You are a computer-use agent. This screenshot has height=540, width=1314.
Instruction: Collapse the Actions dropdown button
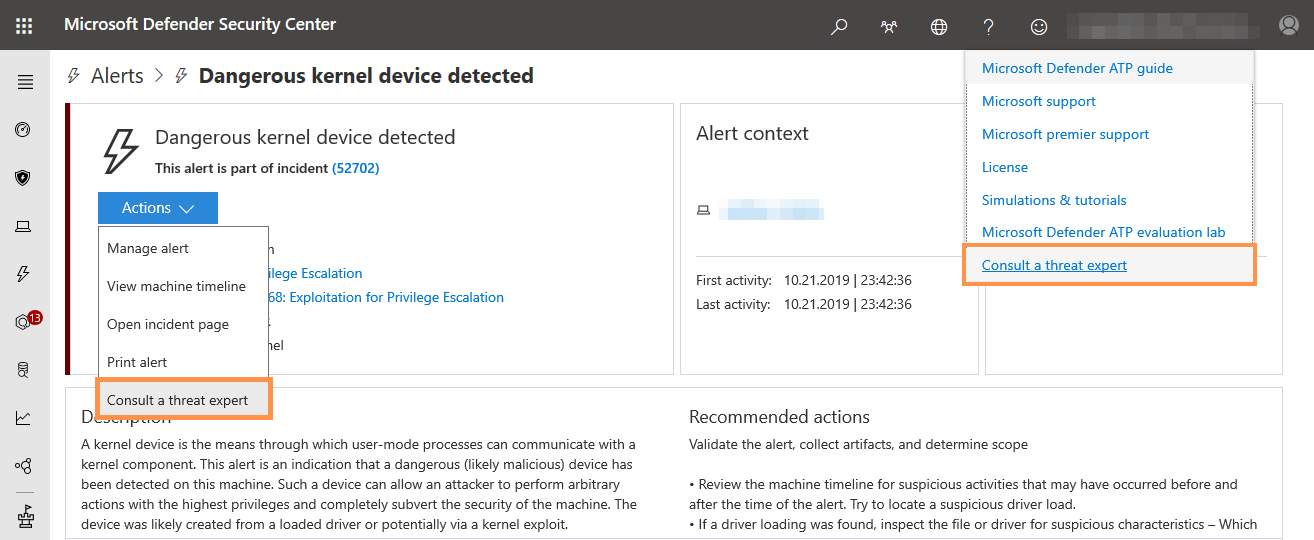157,208
